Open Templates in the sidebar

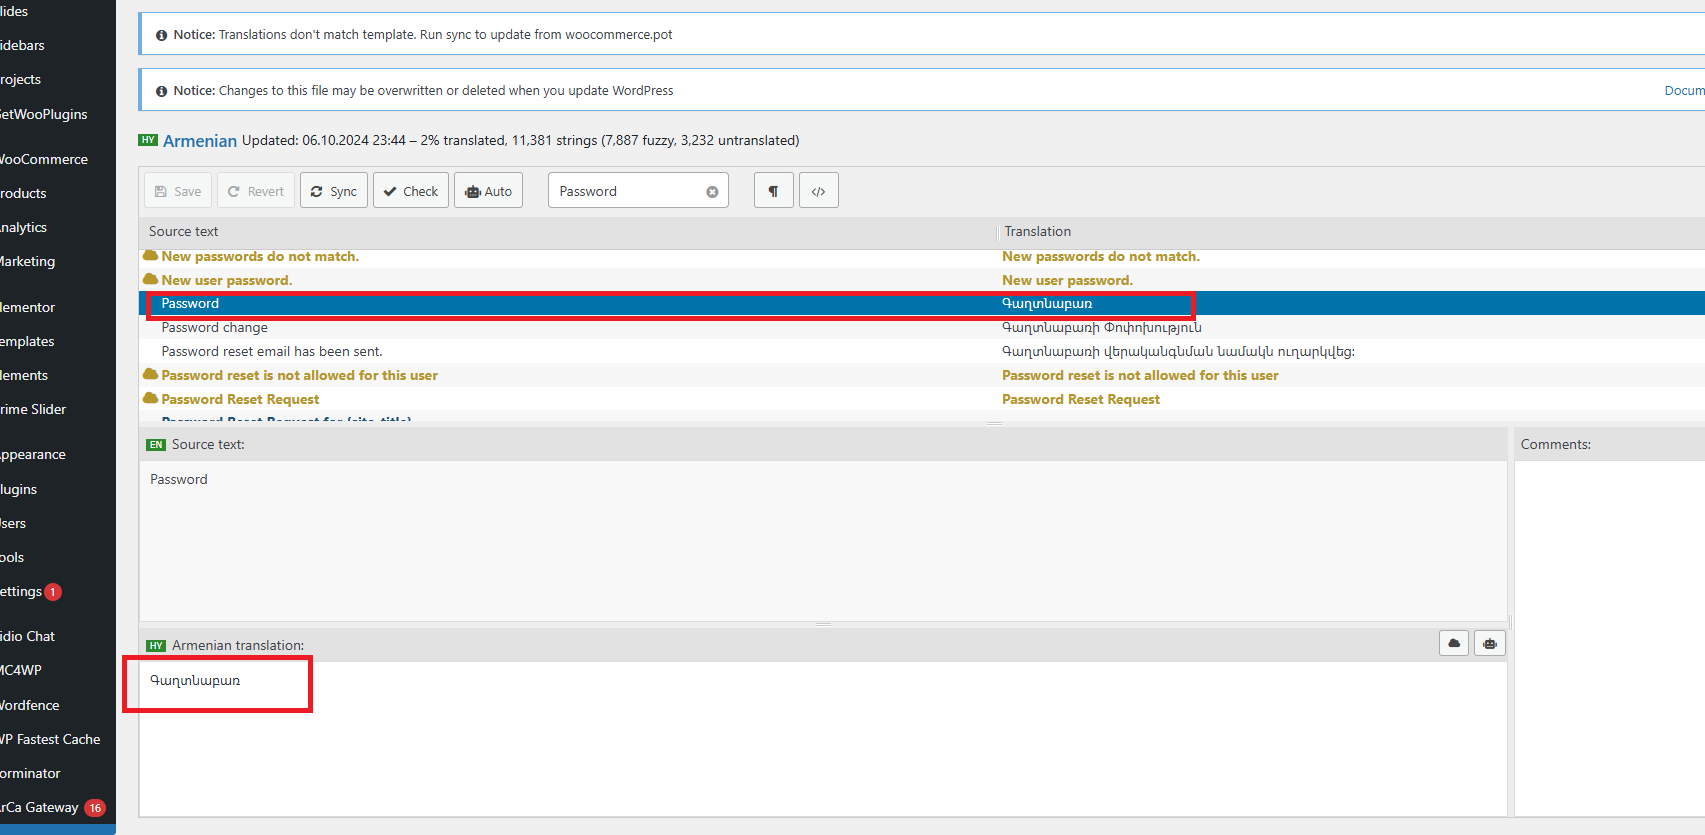click(x=28, y=341)
